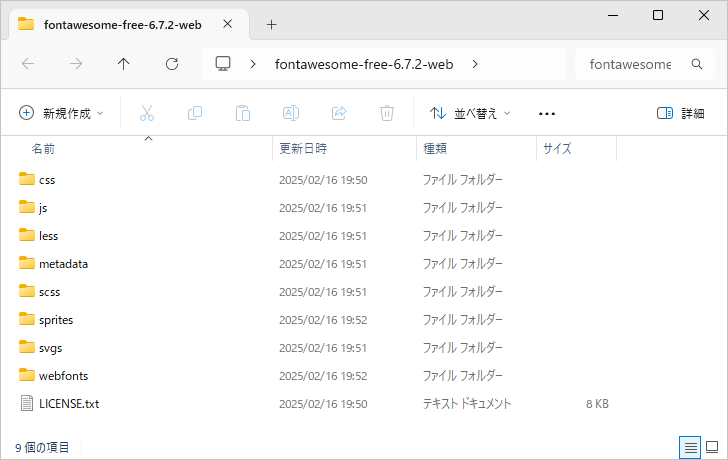Click the less folder icon

click(x=27, y=235)
